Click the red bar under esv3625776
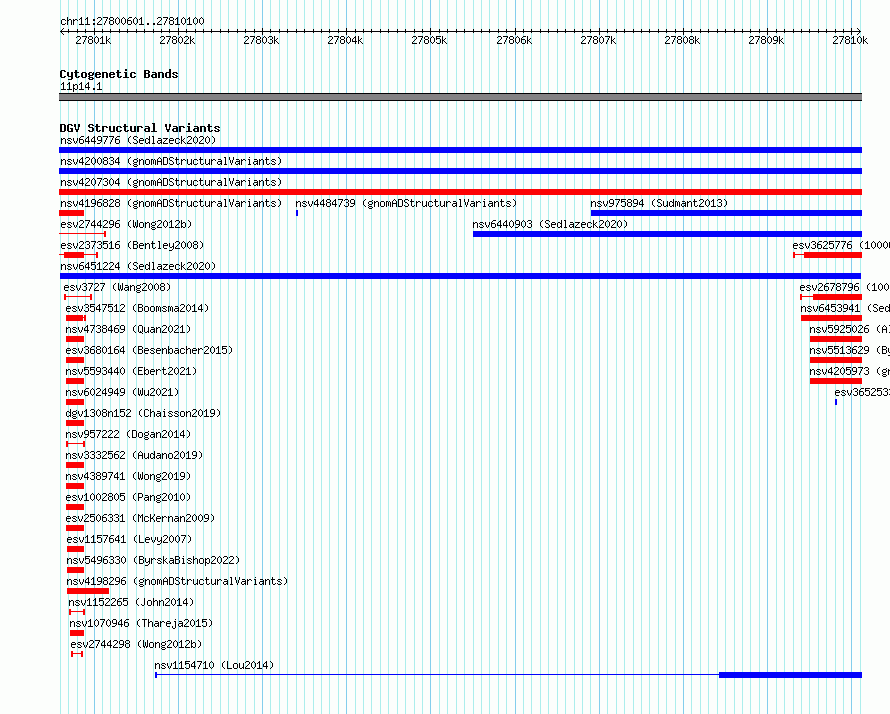Viewport: 890px width, 714px height. tap(833, 255)
